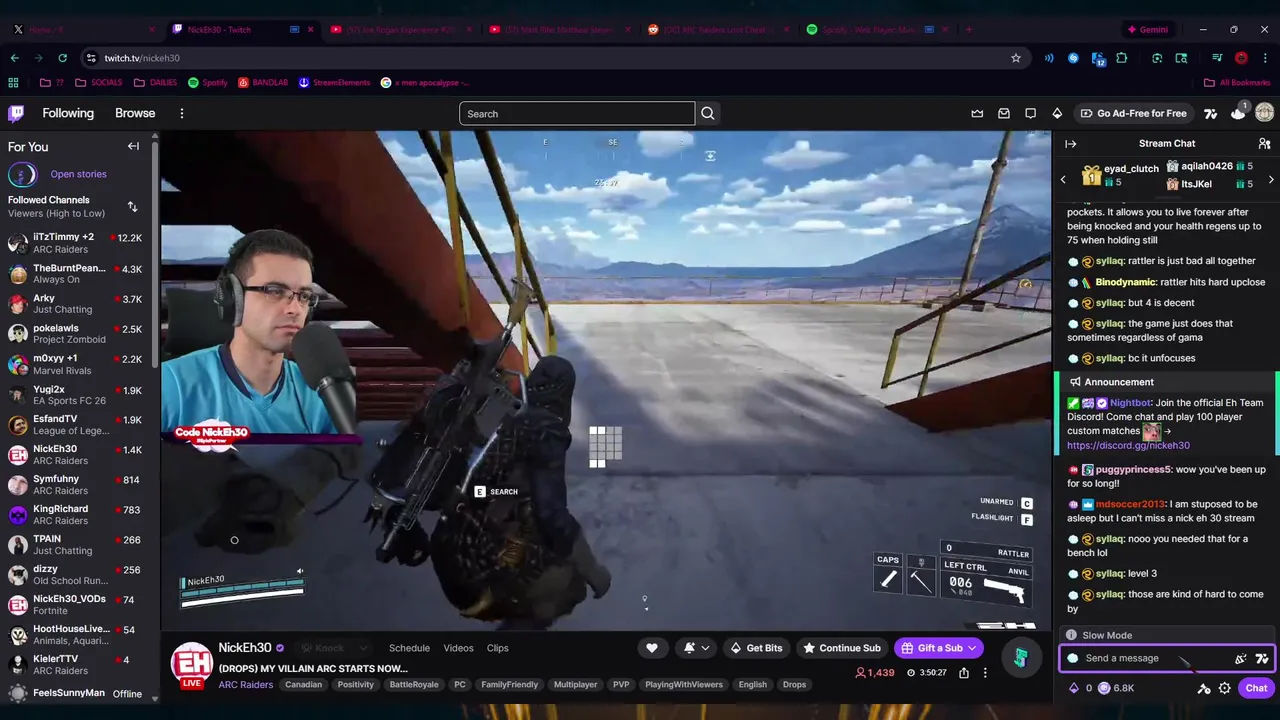Click the channel points 6.8K balance
The height and width of the screenshot is (720, 1280).
point(1116,688)
